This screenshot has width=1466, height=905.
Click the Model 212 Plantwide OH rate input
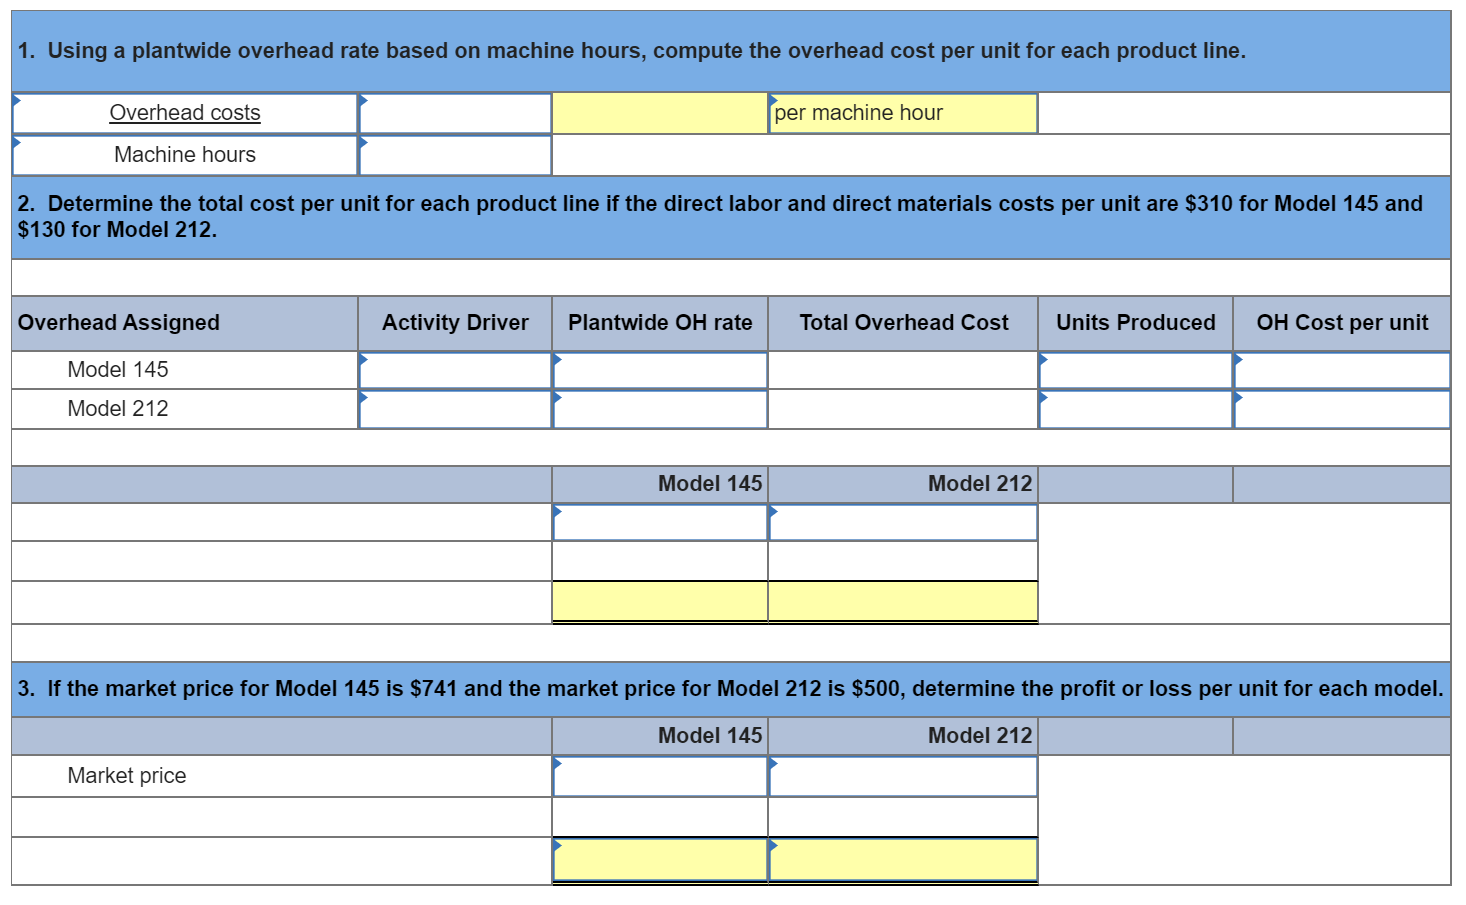coord(660,409)
